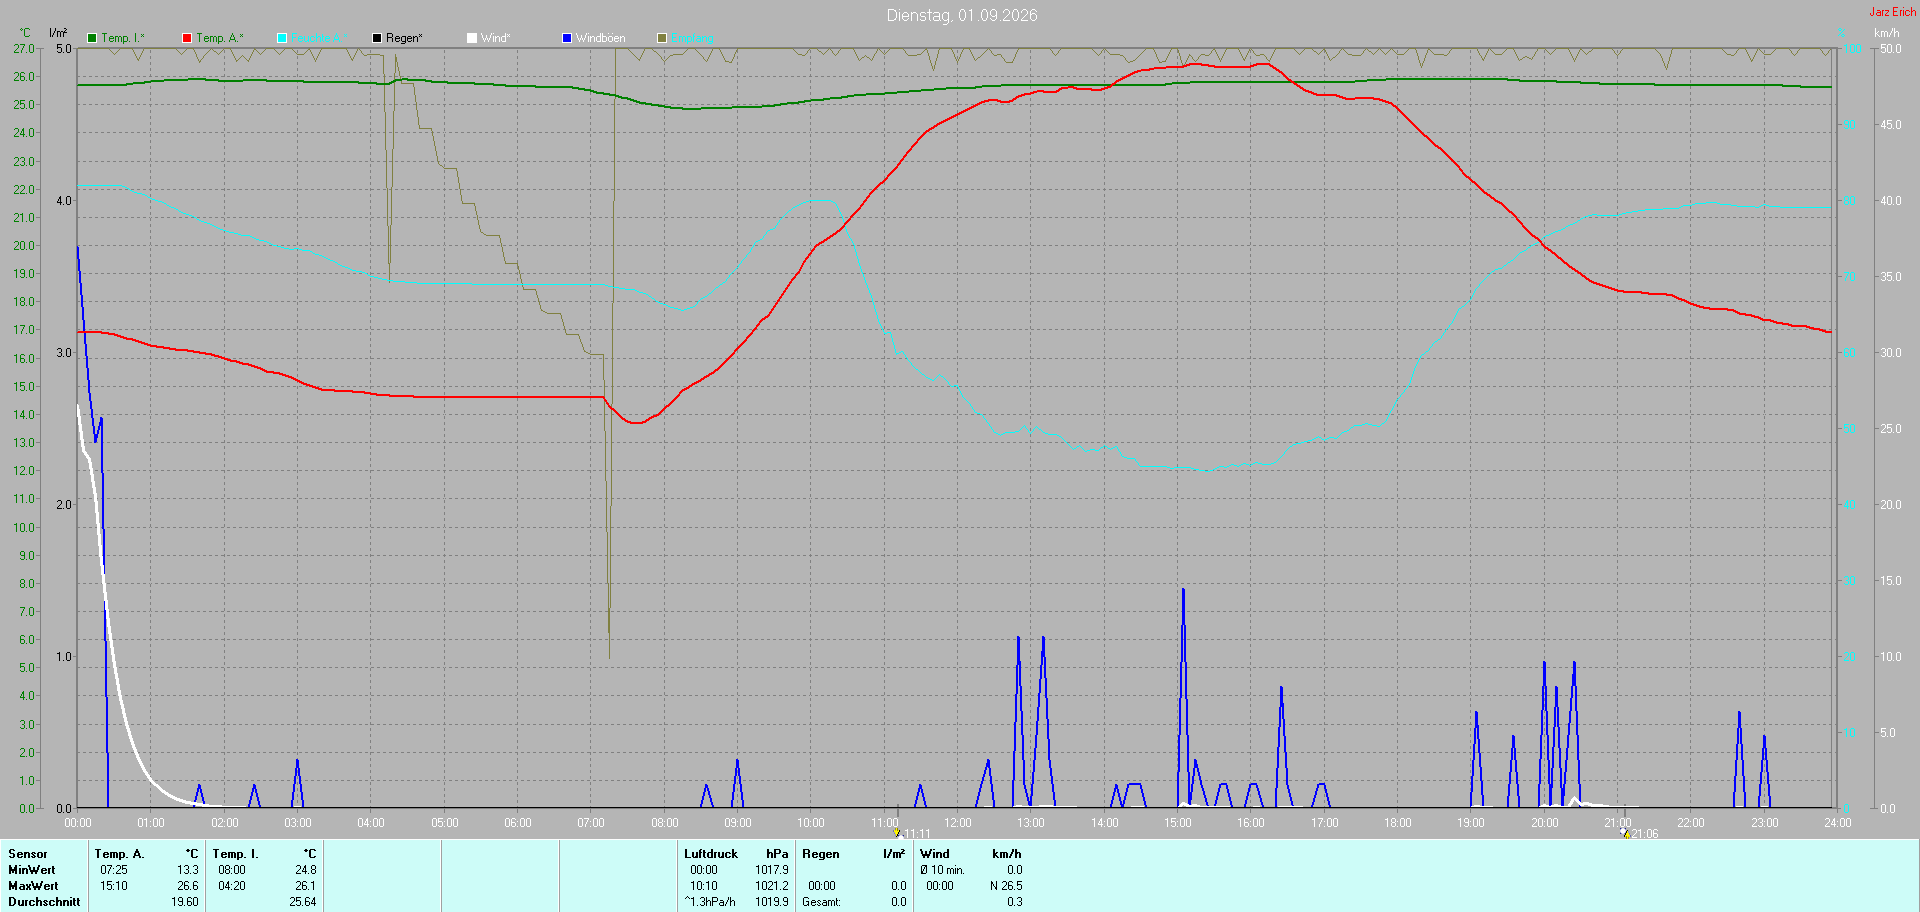The width and height of the screenshot is (1920, 912).
Task: Click the Durchschnitt value 19.60
Action: pos(185,902)
